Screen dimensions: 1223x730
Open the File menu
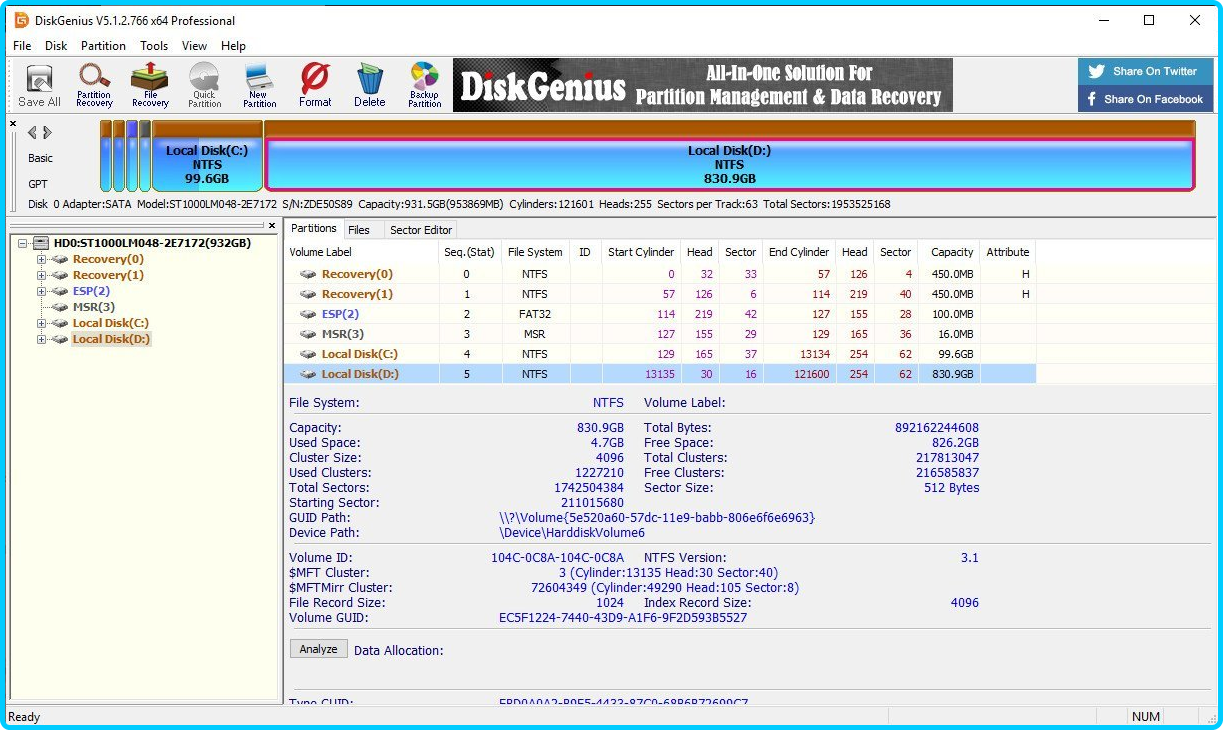[22, 46]
